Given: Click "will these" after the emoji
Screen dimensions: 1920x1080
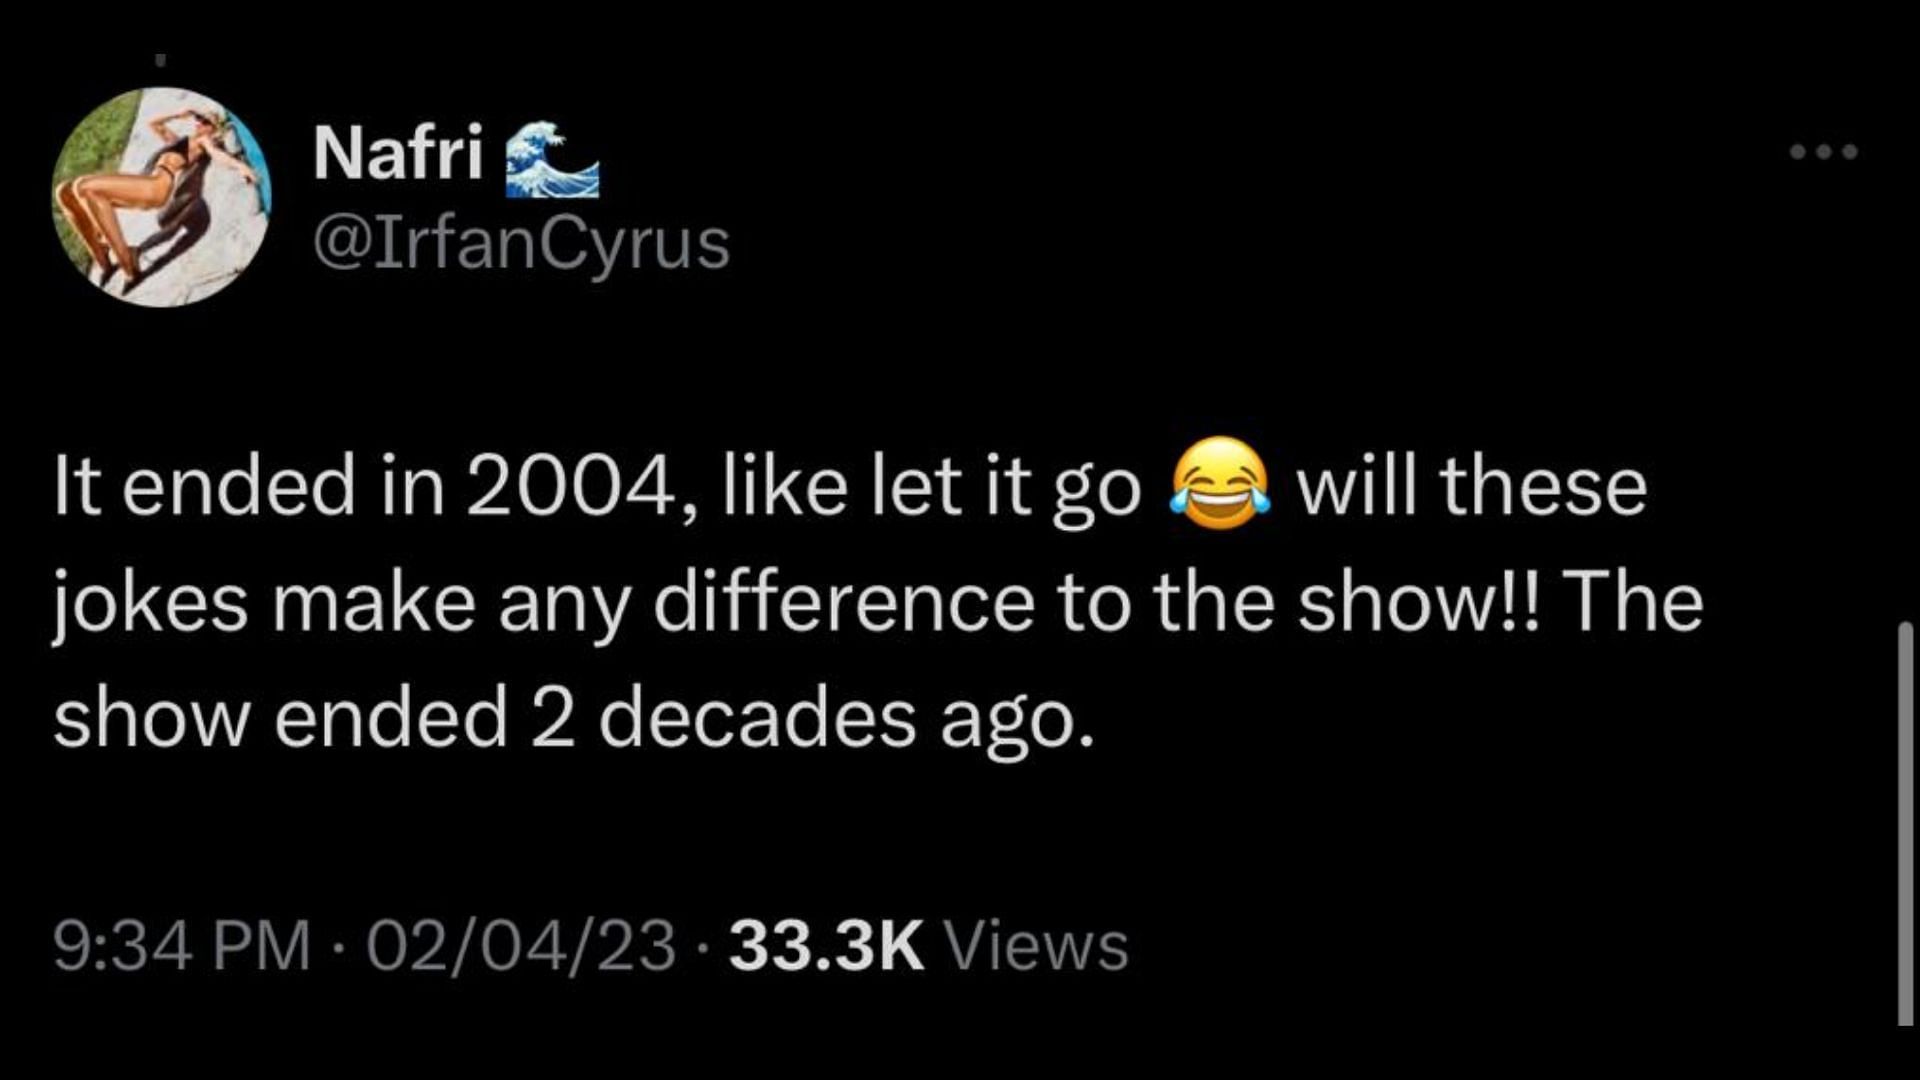Looking at the screenshot, I should (1472, 486).
